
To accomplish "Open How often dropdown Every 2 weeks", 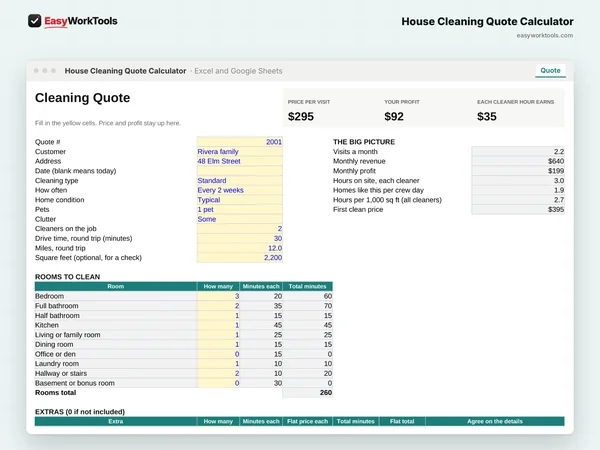I will pyautogui.click(x=240, y=190).
